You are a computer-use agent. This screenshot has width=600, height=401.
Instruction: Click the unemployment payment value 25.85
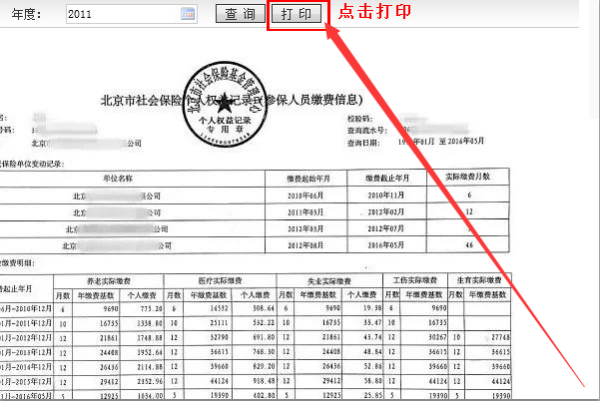(x=373, y=396)
